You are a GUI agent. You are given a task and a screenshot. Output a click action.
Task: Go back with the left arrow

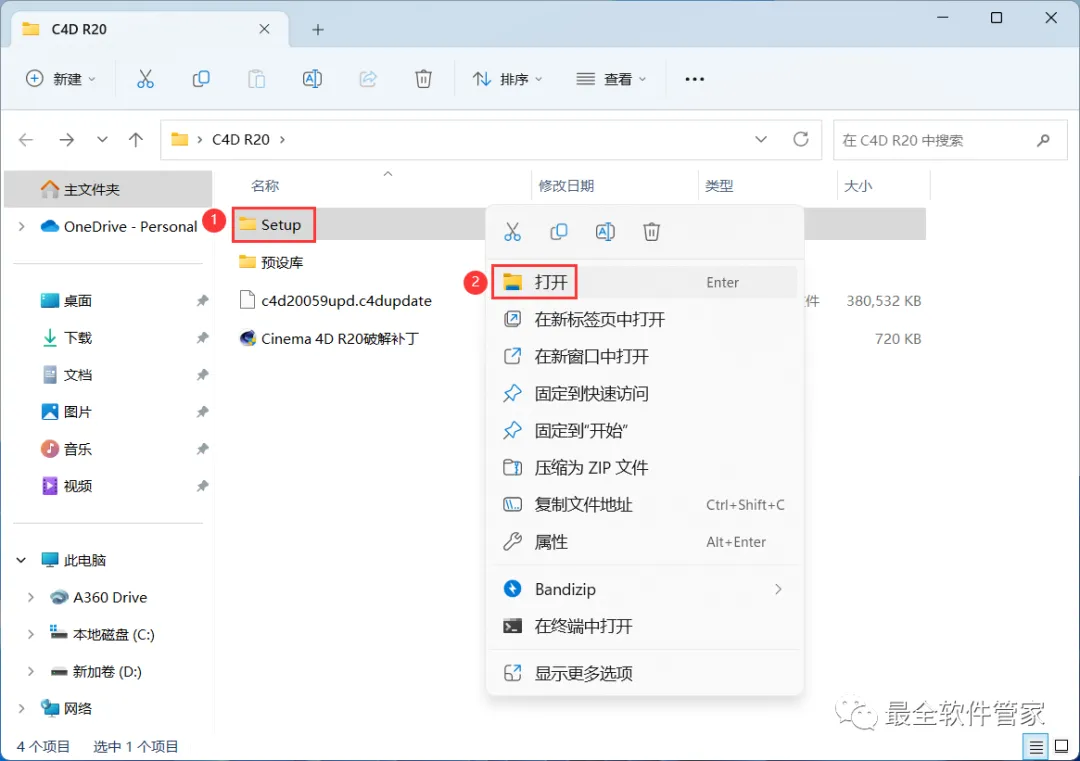pos(26,140)
